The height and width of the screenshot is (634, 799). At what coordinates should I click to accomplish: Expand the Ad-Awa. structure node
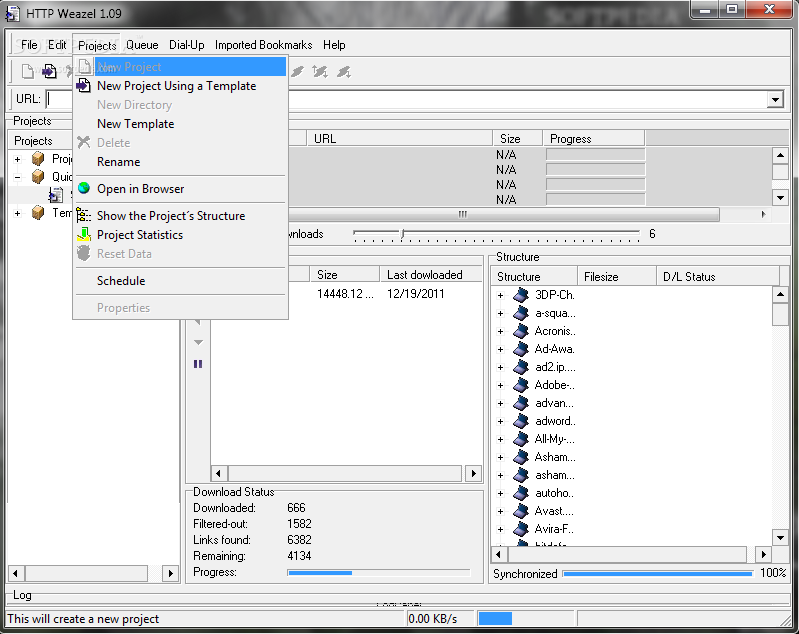(500, 350)
